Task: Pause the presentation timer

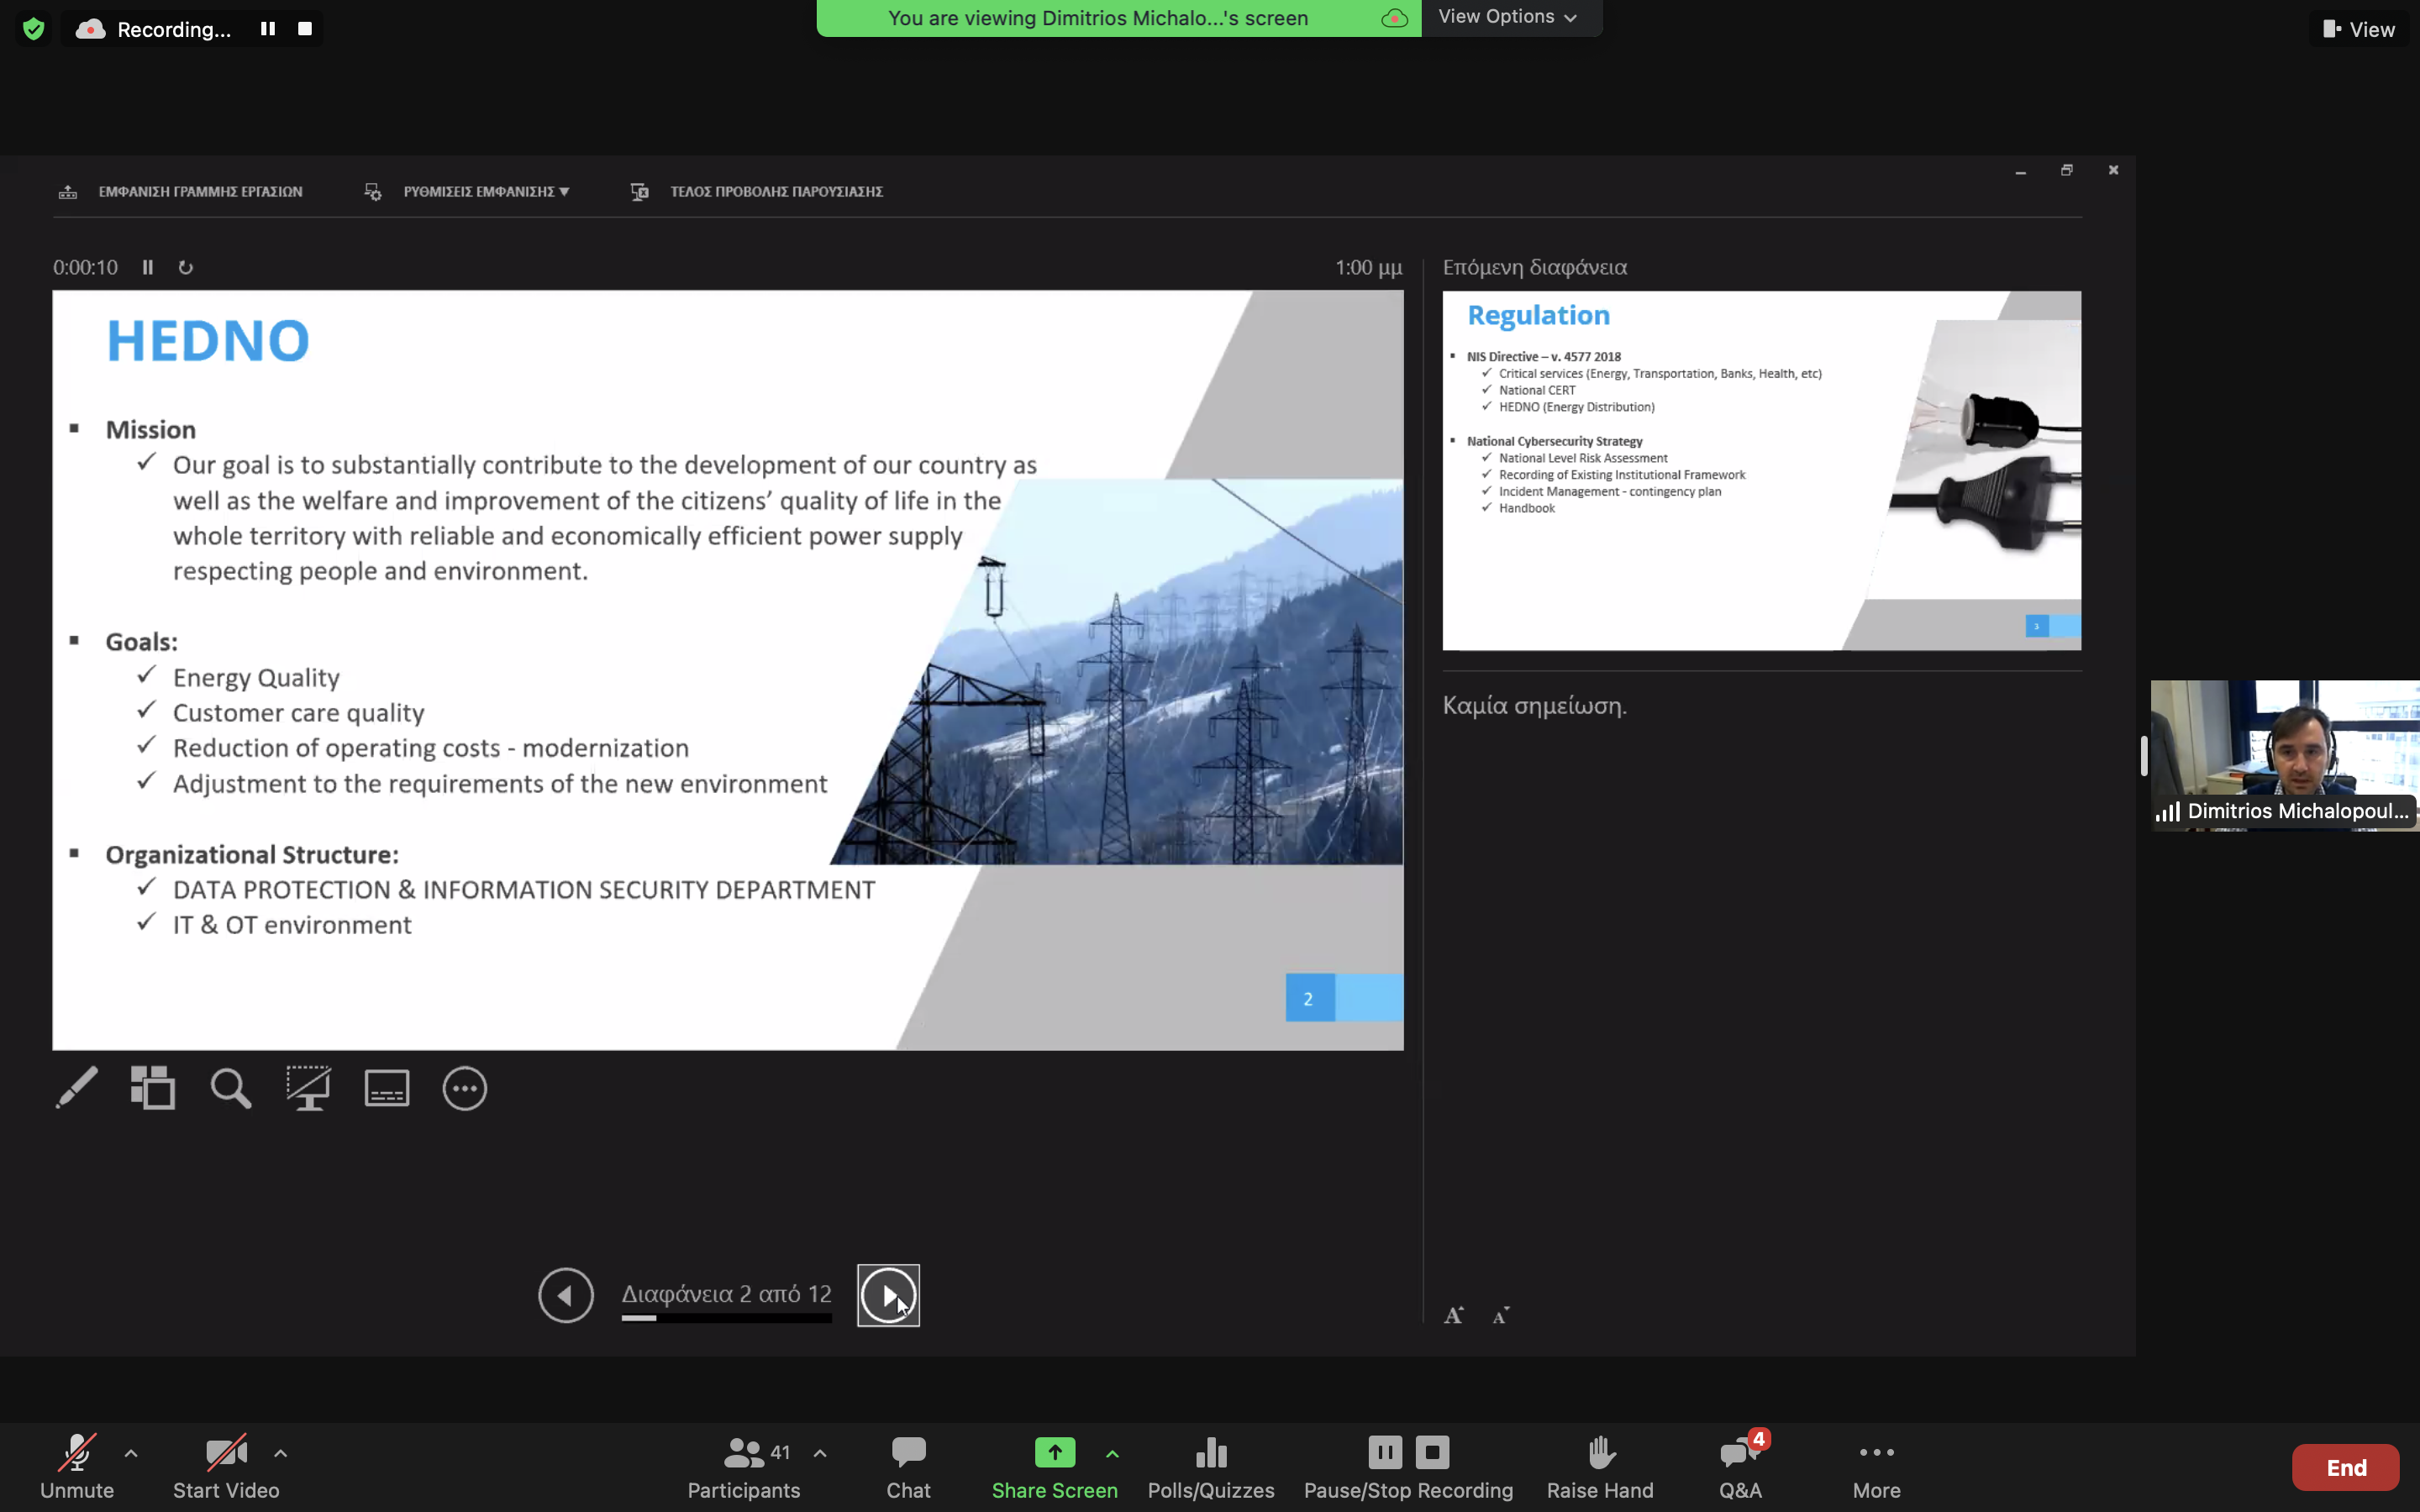Action: point(148,267)
